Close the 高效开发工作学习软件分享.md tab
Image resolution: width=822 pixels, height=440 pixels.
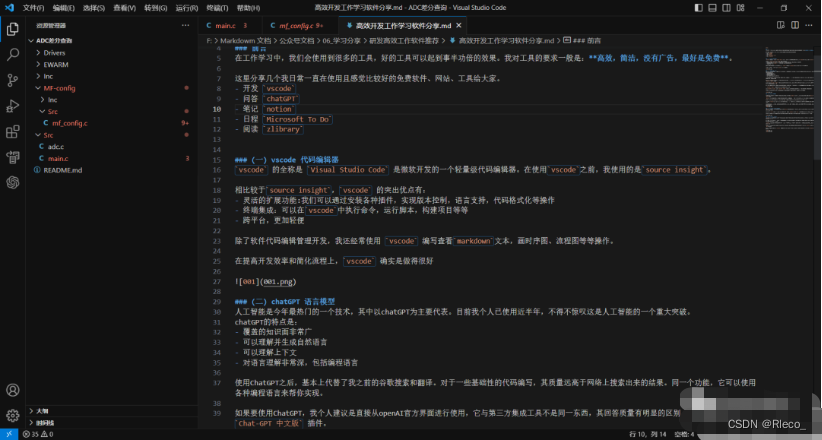pyautogui.click(x=459, y=25)
